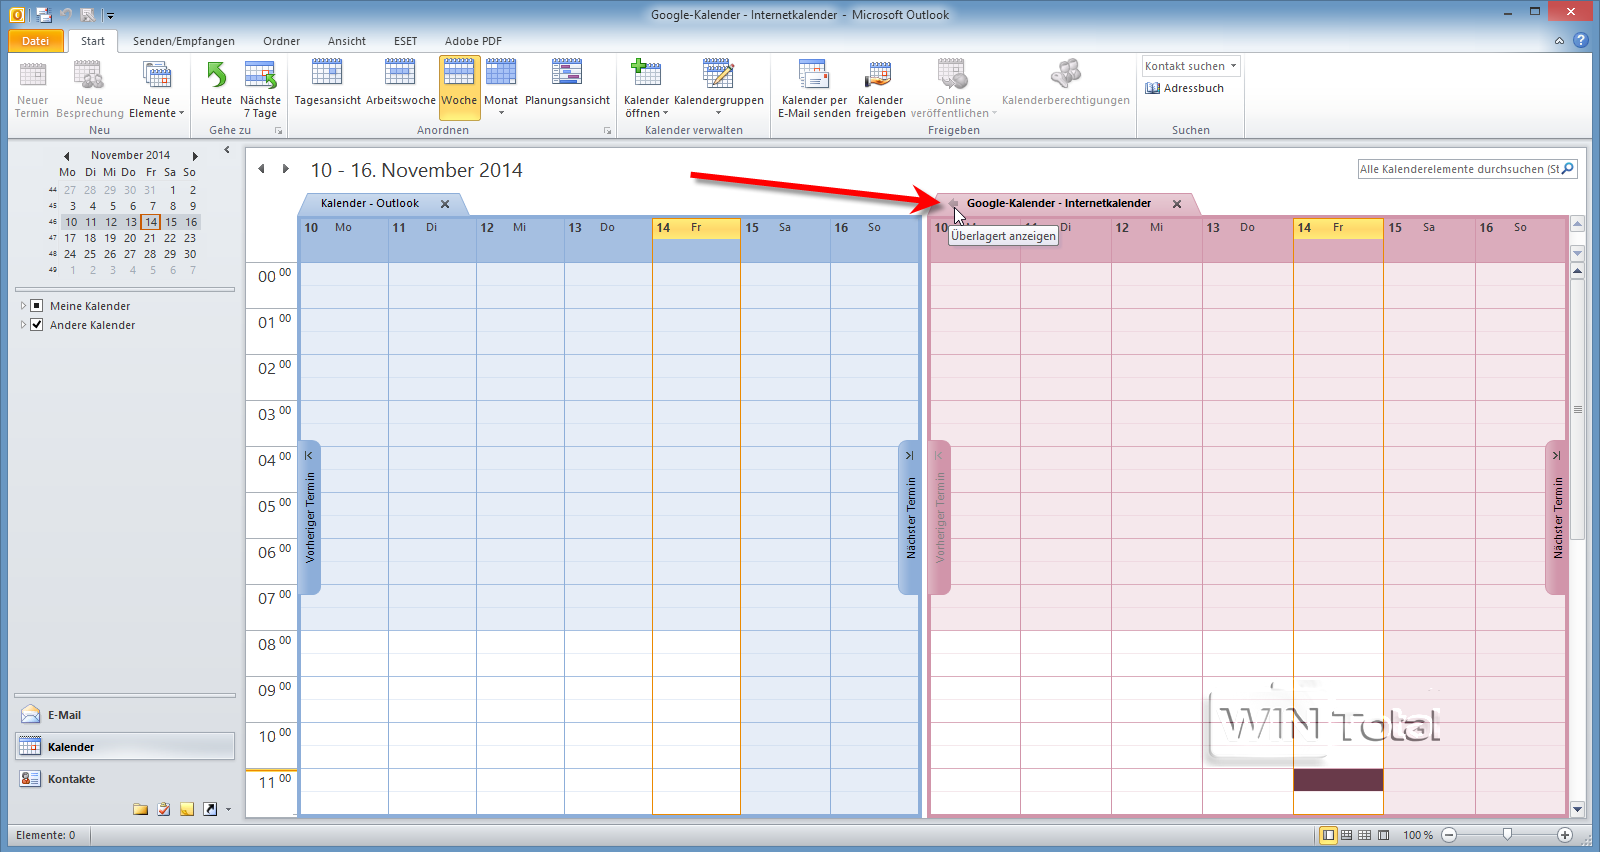Open Notes icon in navigation pane
This screenshot has width=1600, height=852.
click(x=187, y=809)
